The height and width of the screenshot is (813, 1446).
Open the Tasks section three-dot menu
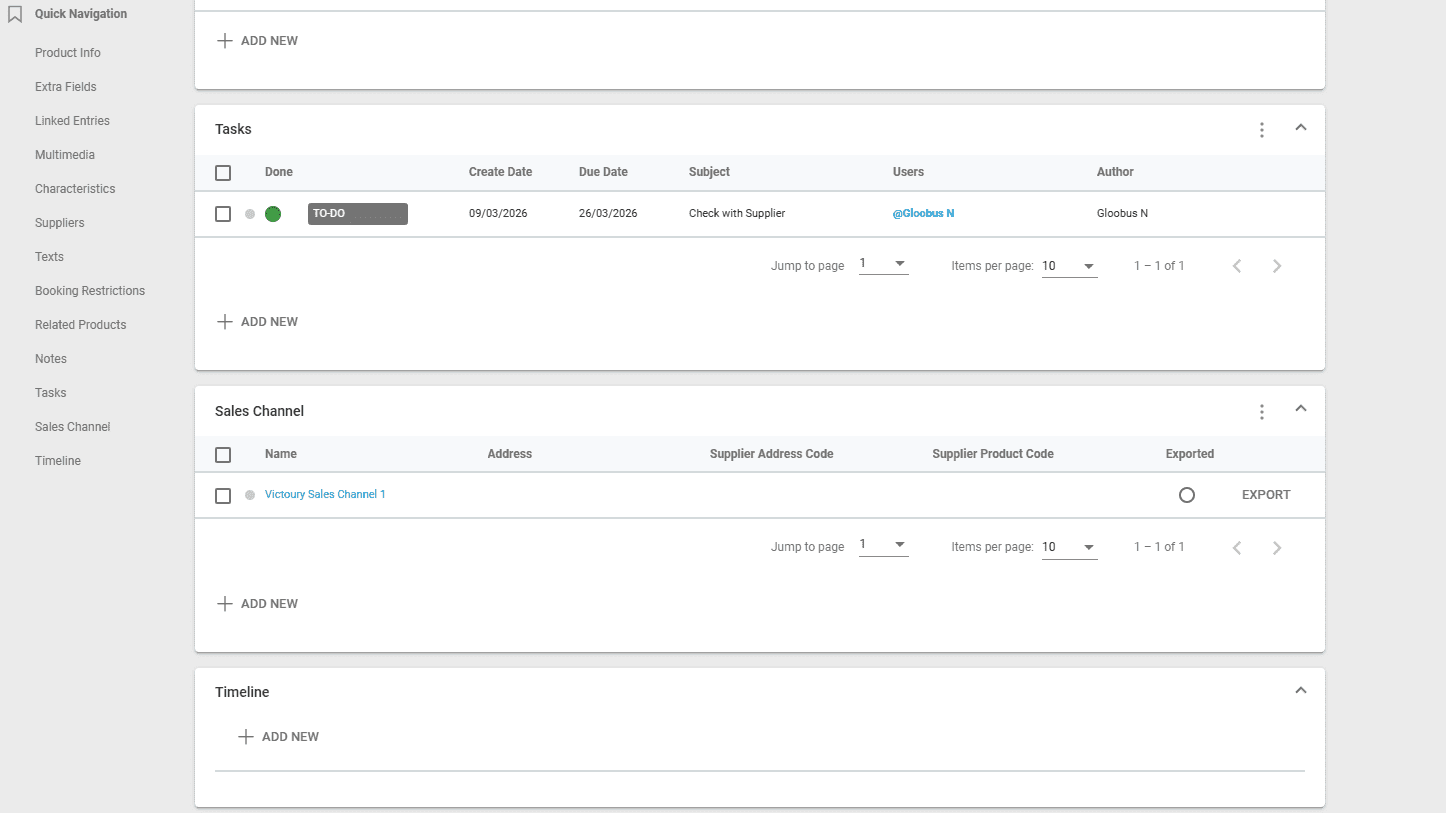pyautogui.click(x=1262, y=130)
